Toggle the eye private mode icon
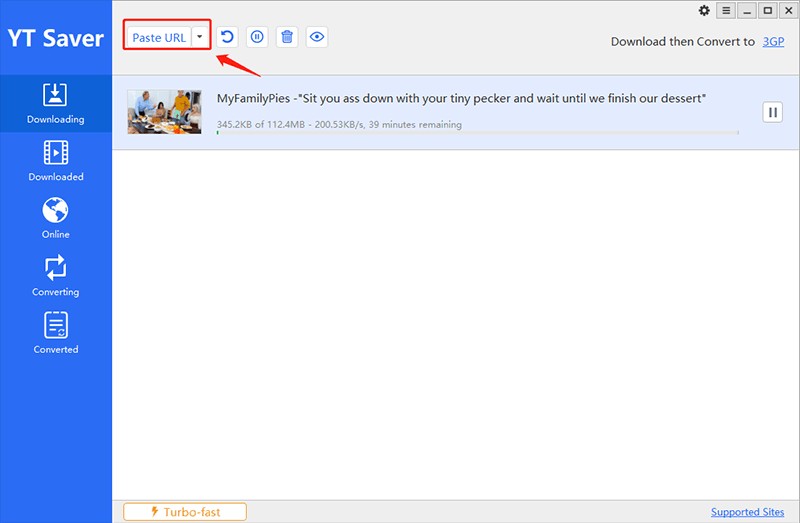The image size is (800, 523). pyautogui.click(x=317, y=37)
